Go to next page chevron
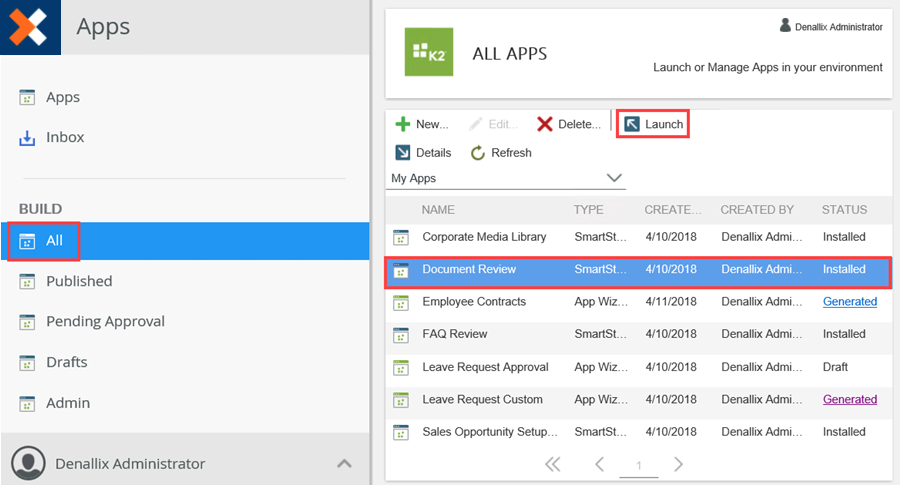The width and height of the screenshot is (900, 485). click(678, 464)
